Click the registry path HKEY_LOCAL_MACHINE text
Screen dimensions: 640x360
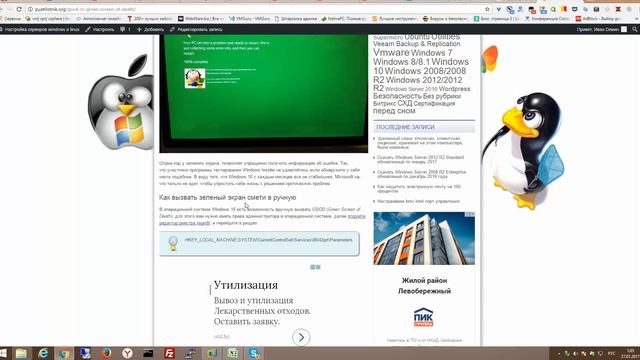coord(268,240)
